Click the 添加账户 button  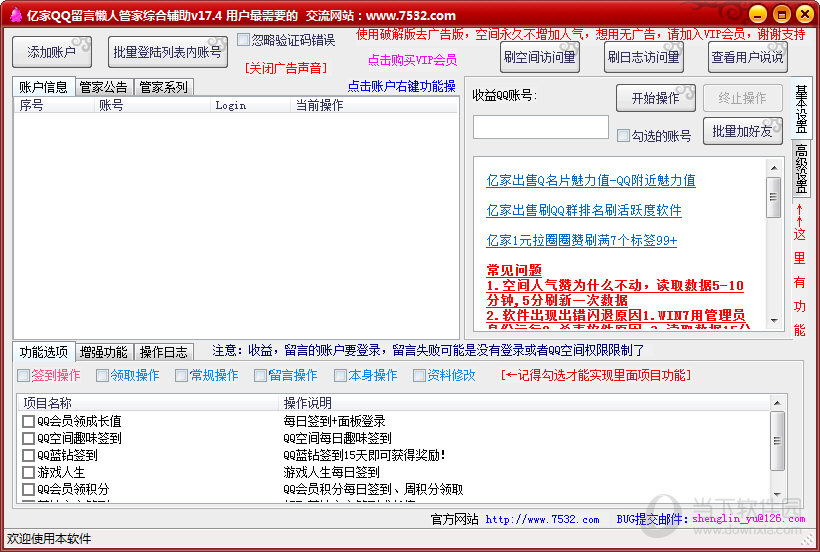point(52,52)
